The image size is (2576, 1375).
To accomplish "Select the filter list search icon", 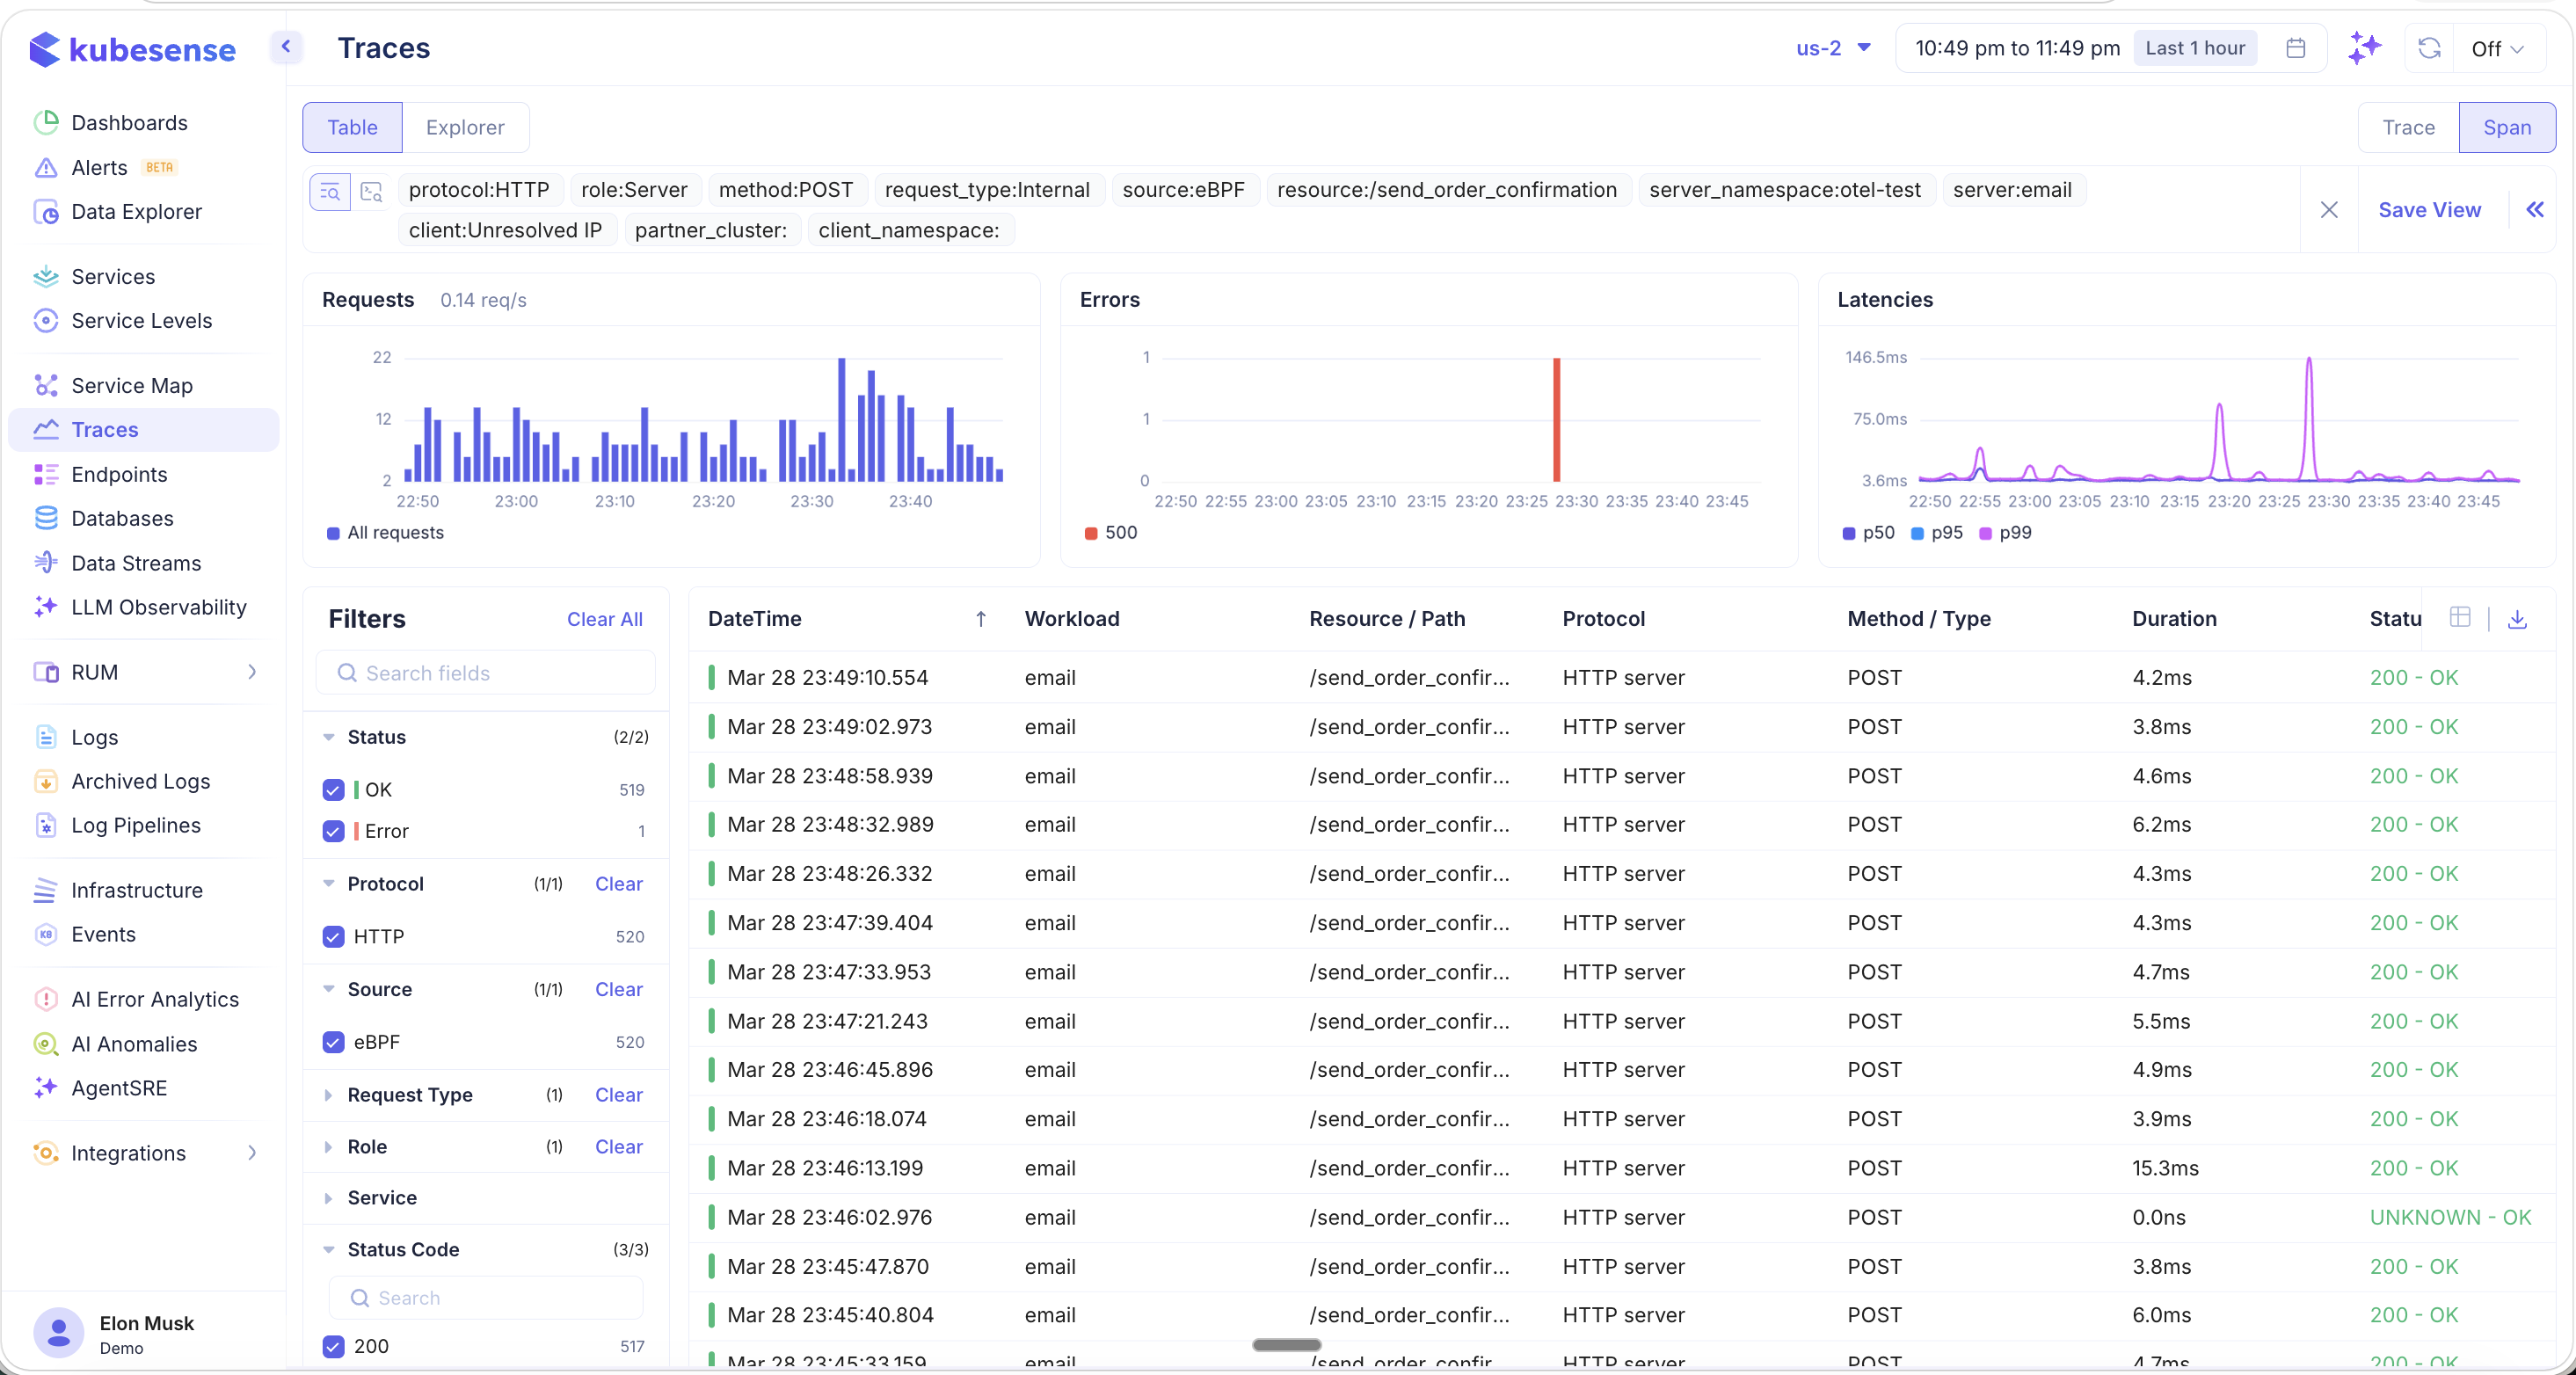I will tap(330, 192).
